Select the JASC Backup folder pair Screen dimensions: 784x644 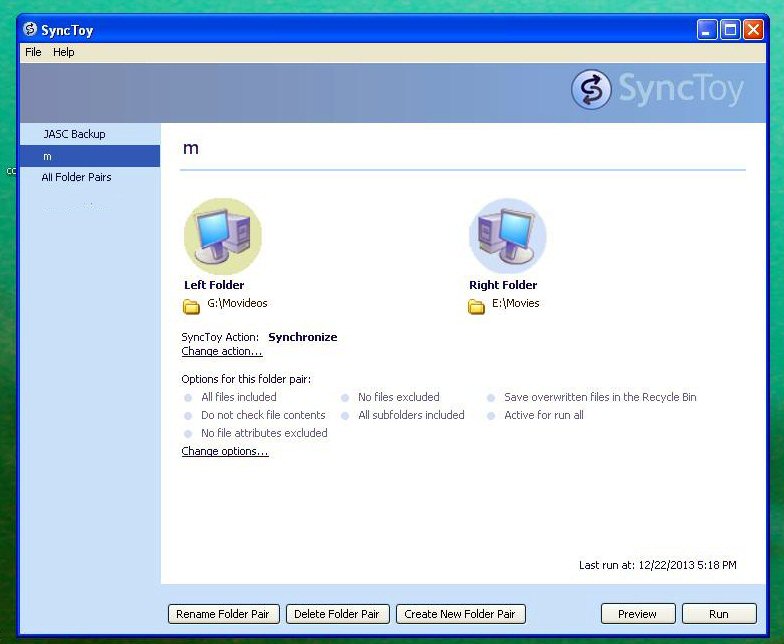[90, 134]
